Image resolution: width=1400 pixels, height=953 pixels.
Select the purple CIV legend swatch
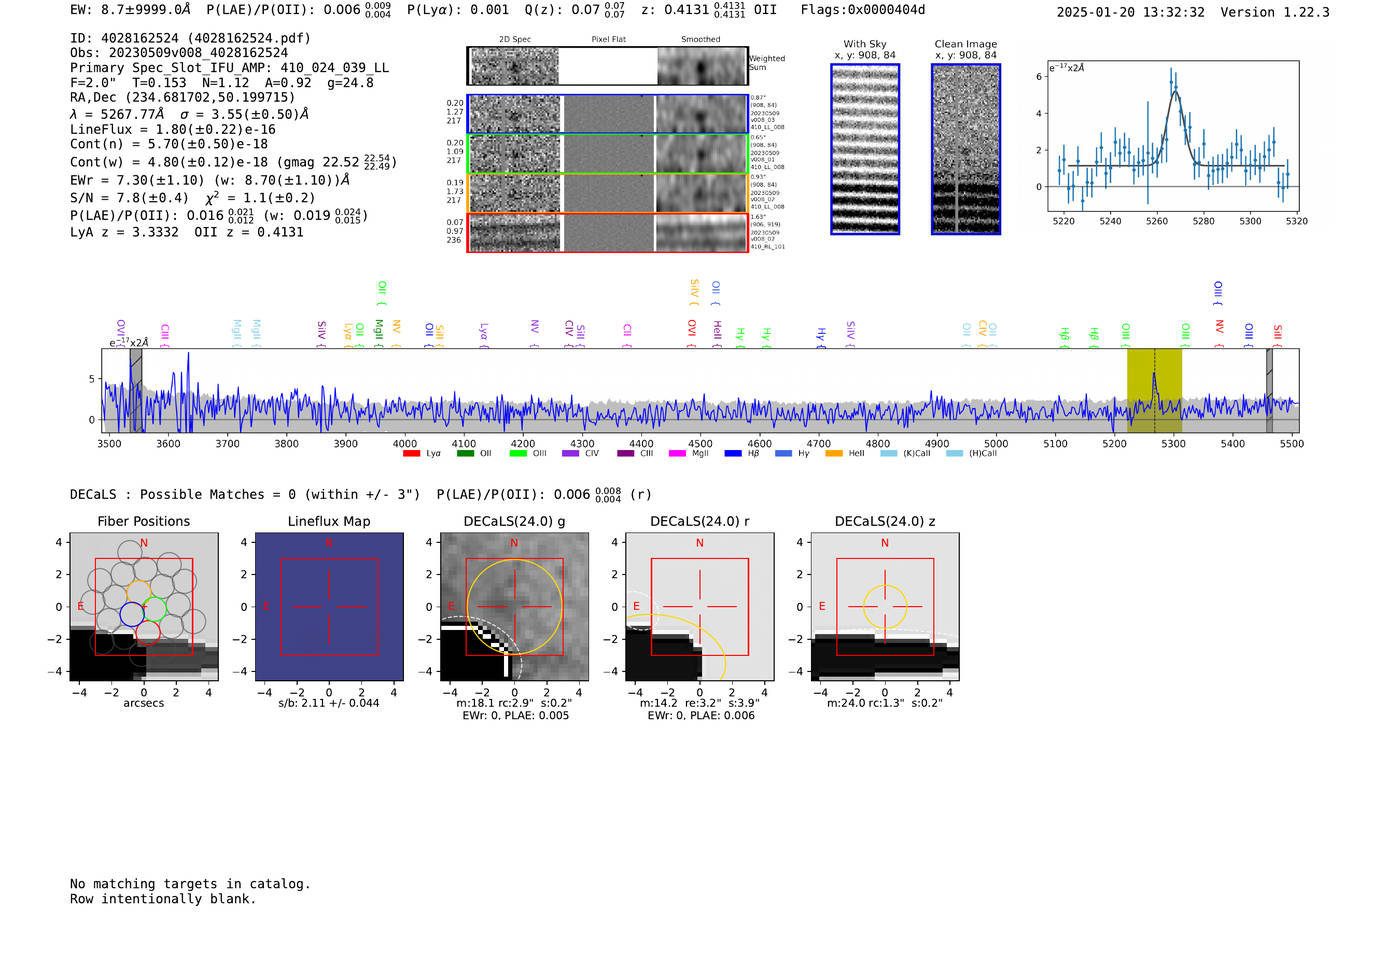coord(571,454)
